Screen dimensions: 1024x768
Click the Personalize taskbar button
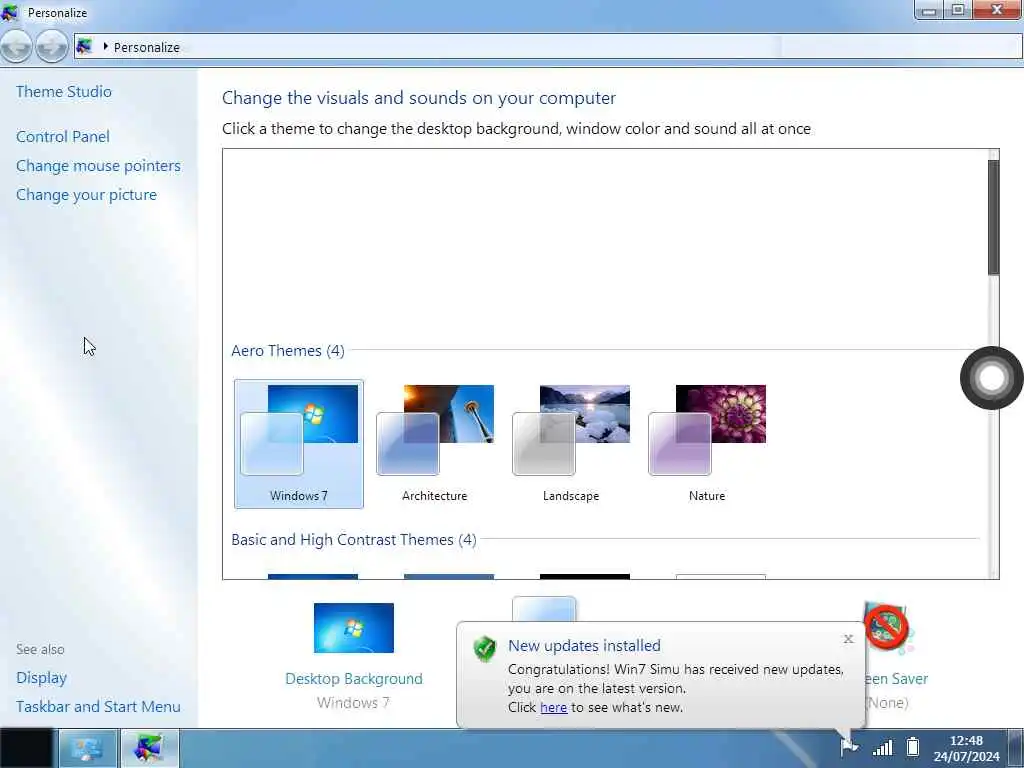click(150, 748)
